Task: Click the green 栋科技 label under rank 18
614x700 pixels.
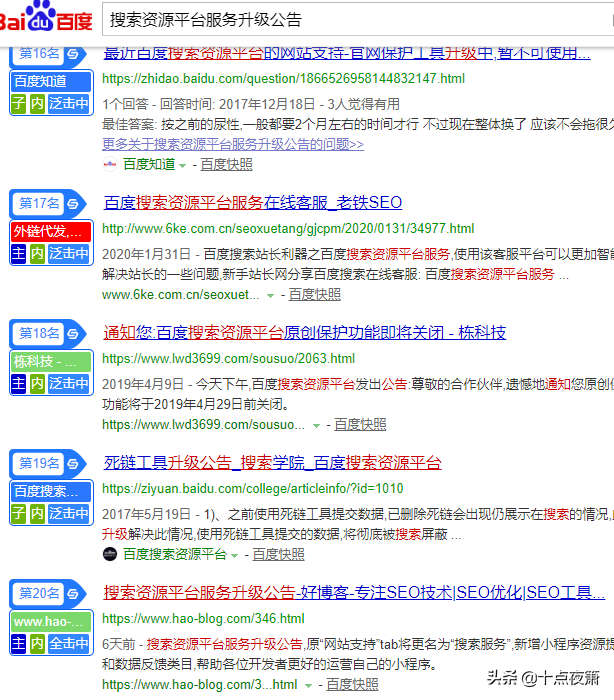Action: click(x=51, y=361)
